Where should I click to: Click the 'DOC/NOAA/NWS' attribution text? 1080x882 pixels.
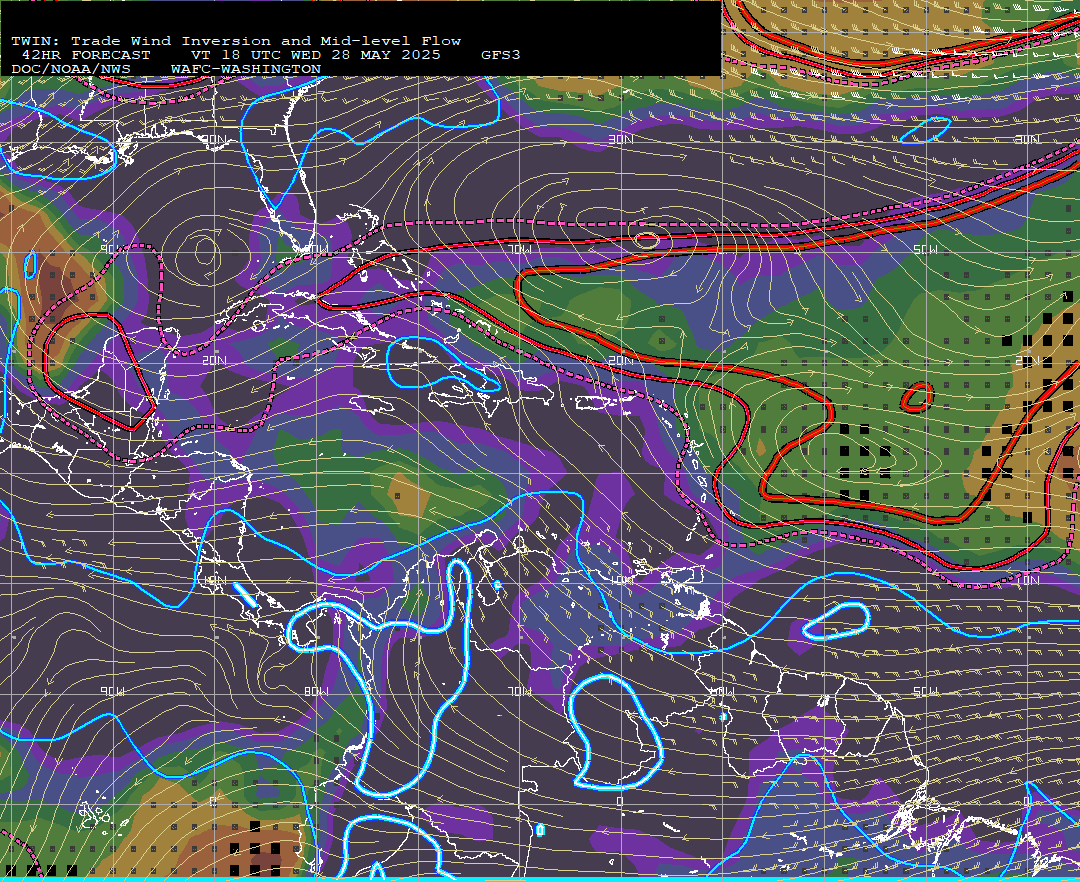click(x=71, y=70)
